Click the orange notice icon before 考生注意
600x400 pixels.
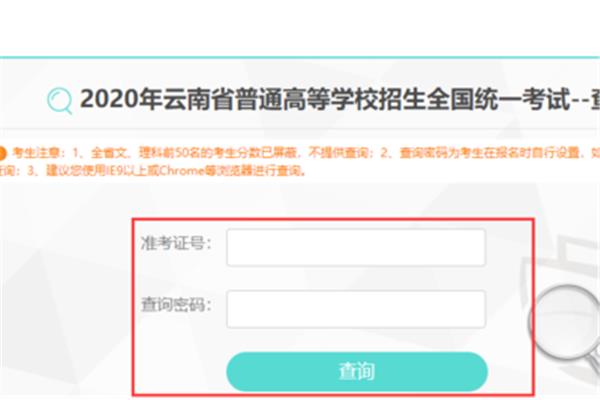tap(2, 153)
